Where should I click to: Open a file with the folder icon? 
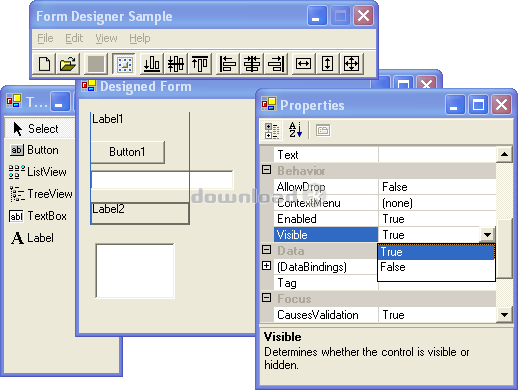[x=68, y=63]
